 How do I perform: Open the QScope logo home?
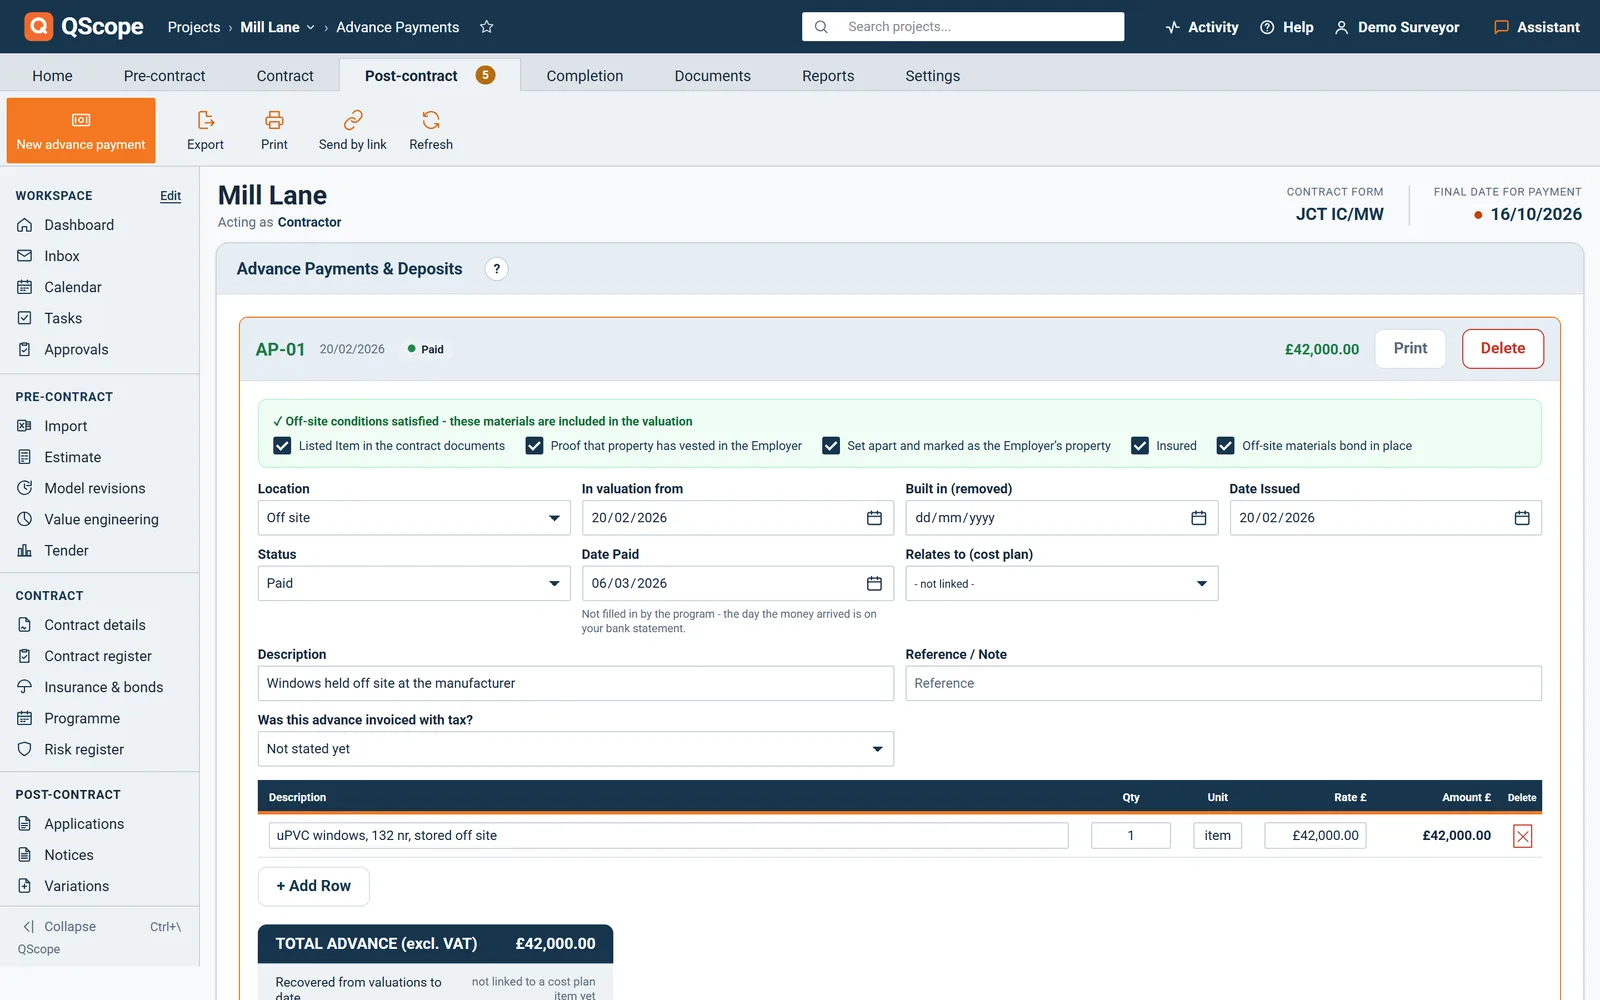[x=85, y=27]
